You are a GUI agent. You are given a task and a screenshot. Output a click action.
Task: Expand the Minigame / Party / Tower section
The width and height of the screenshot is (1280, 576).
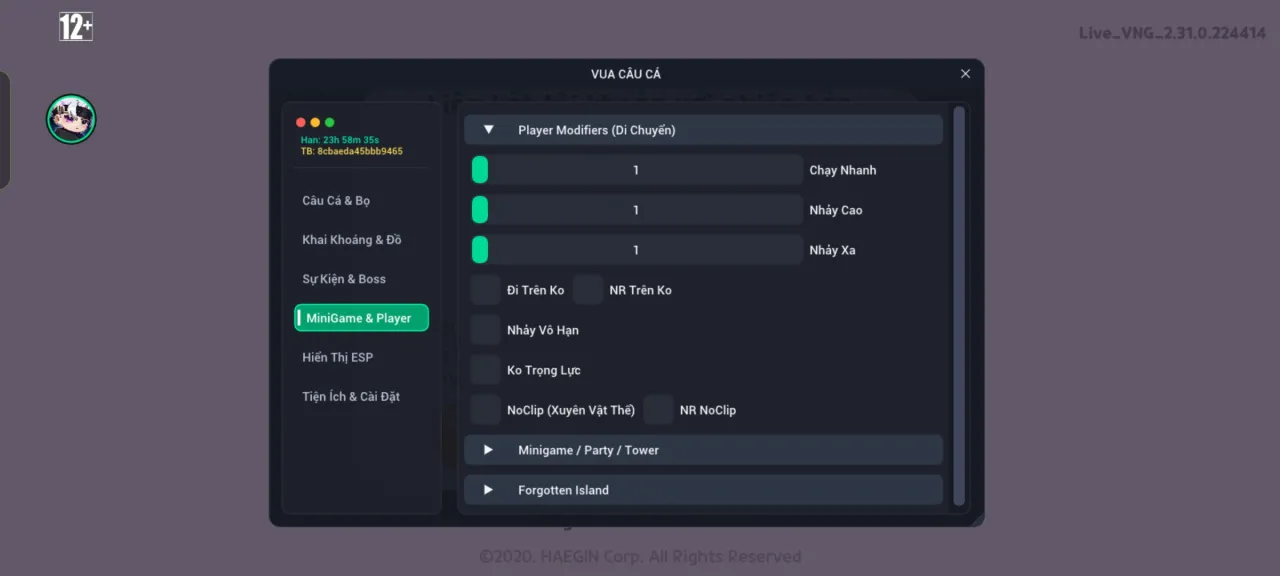coord(703,450)
